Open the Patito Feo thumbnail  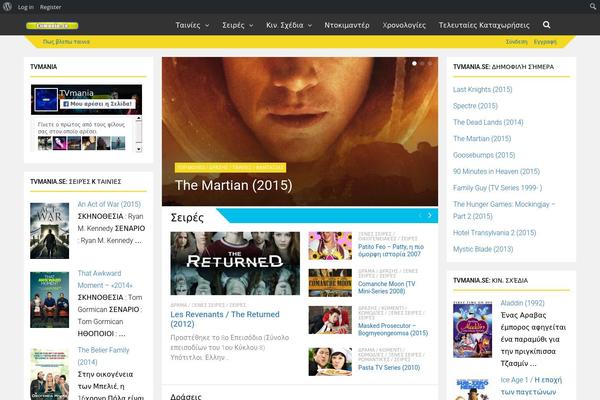tap(330, 245)
